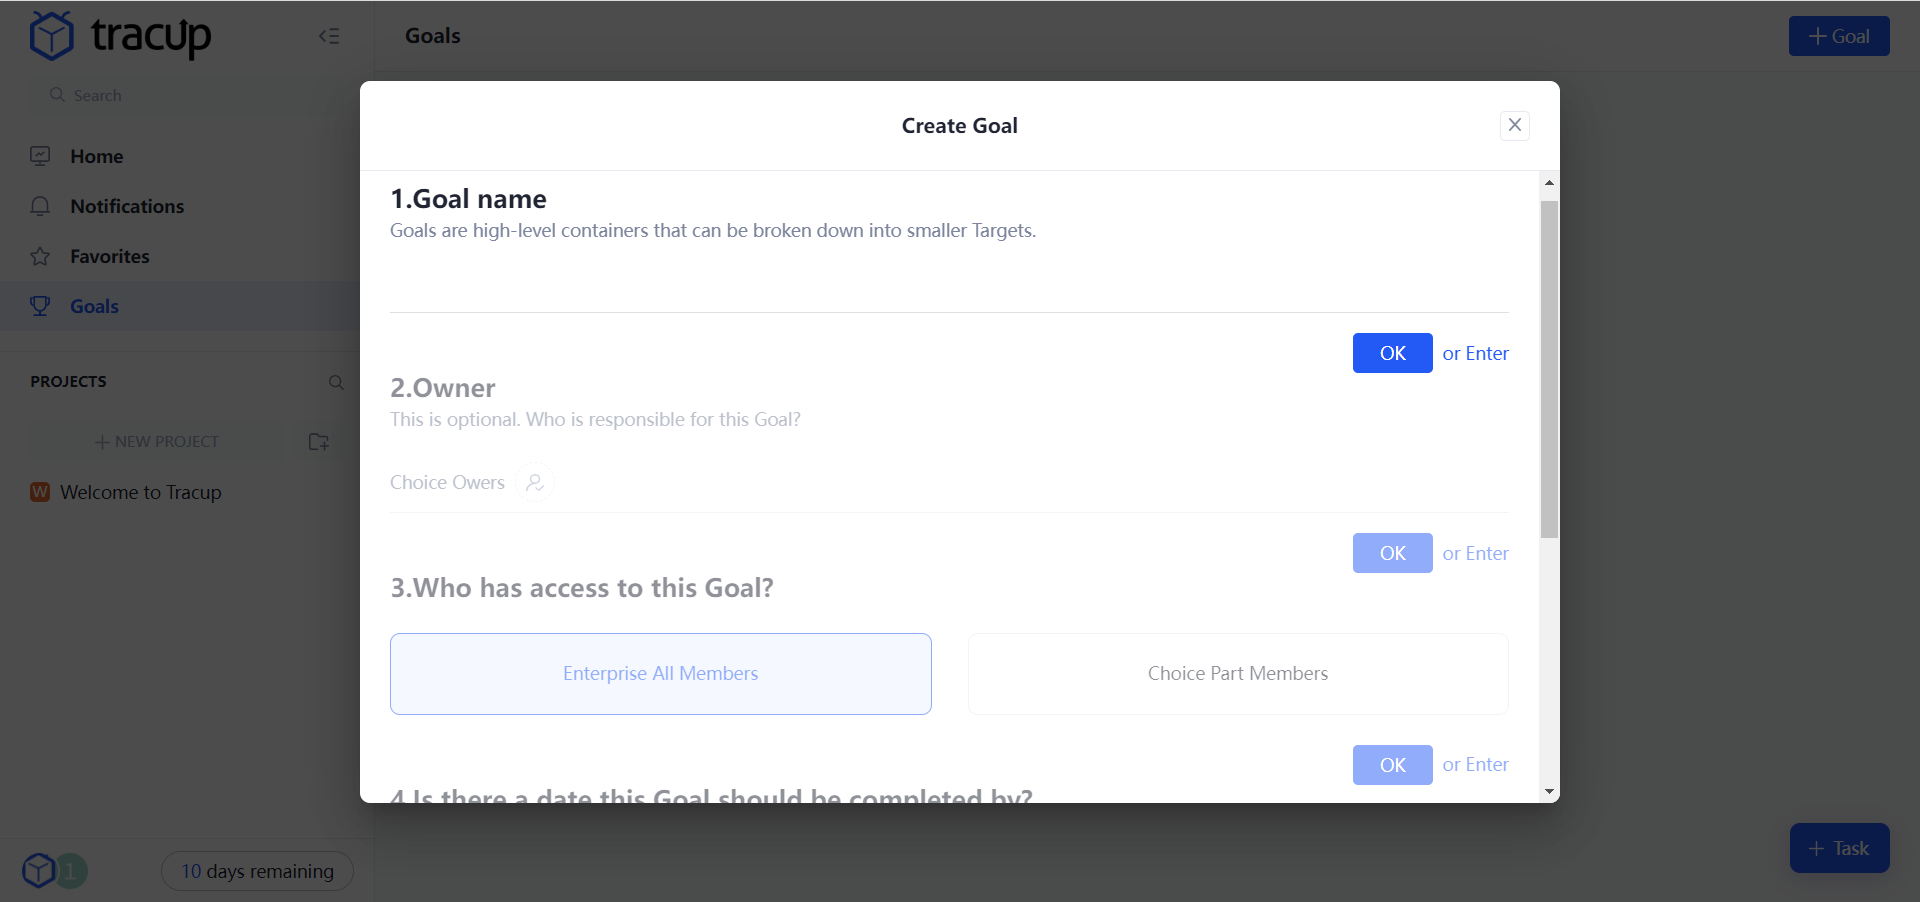Open the Goals sidebar item
Image resolution: width=1920 pixels, height=902 pixels.
coord(94,306)
